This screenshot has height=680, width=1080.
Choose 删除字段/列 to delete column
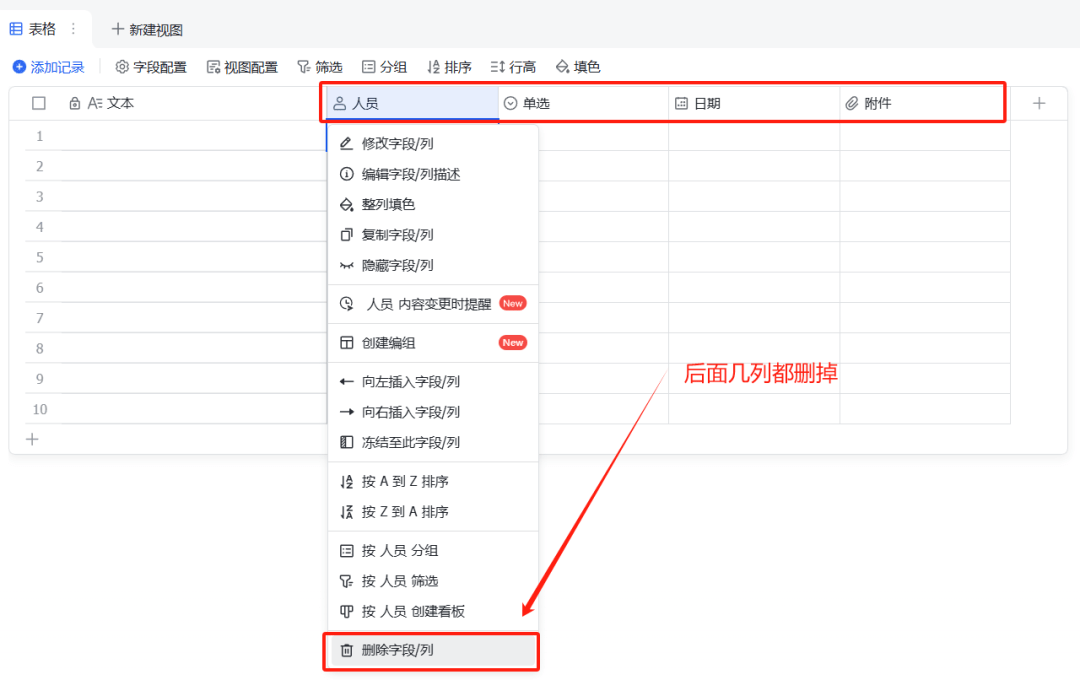click(x=433, y=650)
